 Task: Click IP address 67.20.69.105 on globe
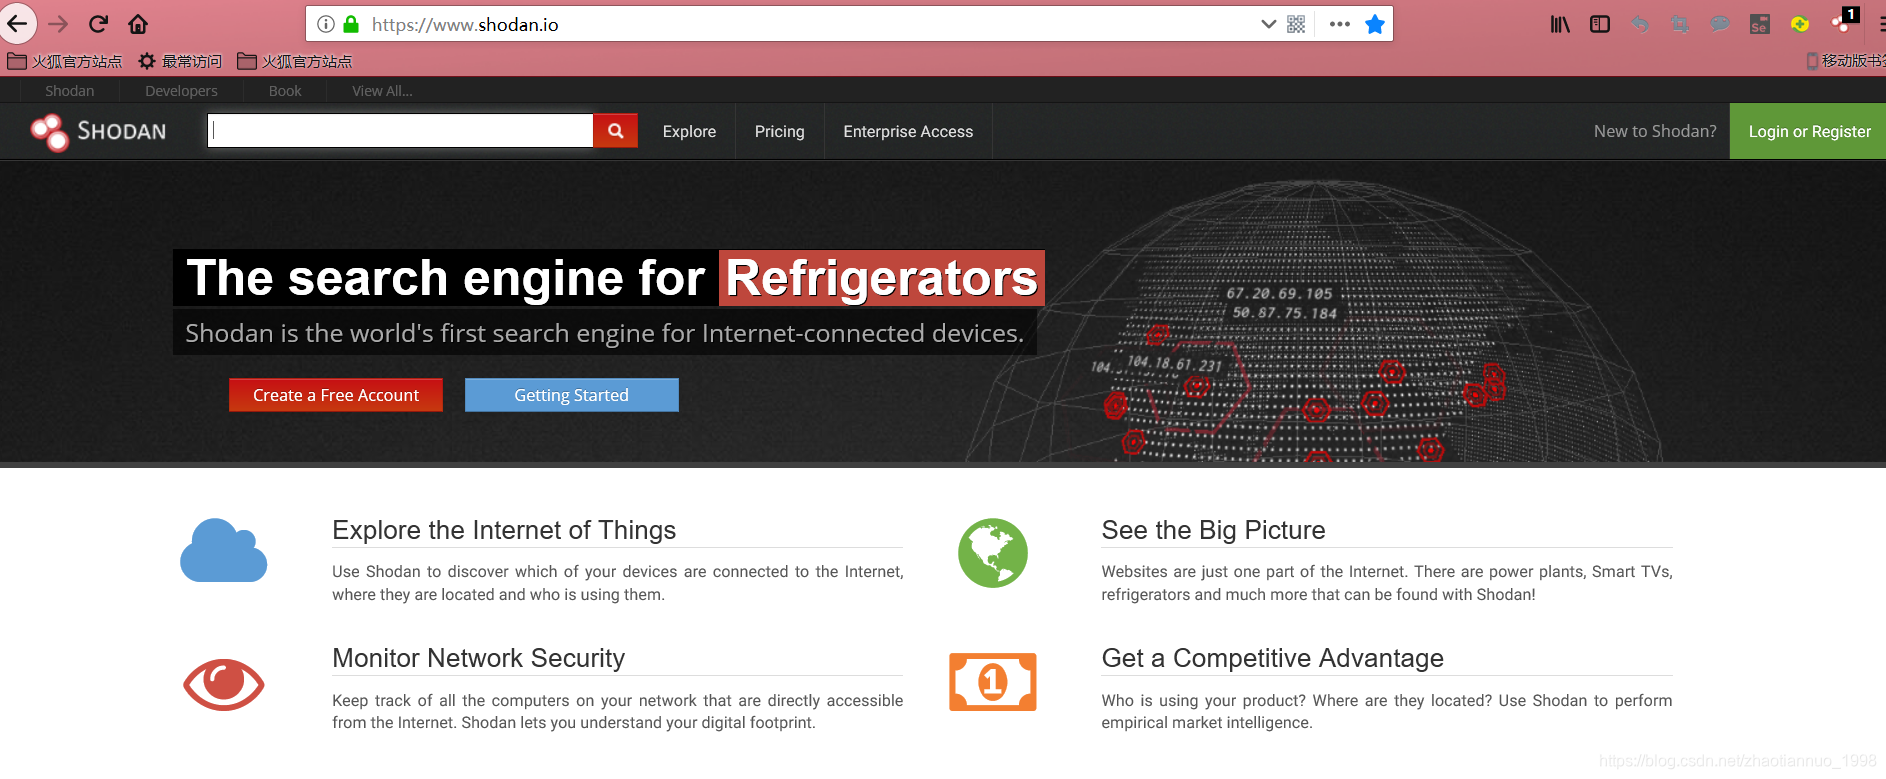pyautogui.click(x=1279, y=293)
